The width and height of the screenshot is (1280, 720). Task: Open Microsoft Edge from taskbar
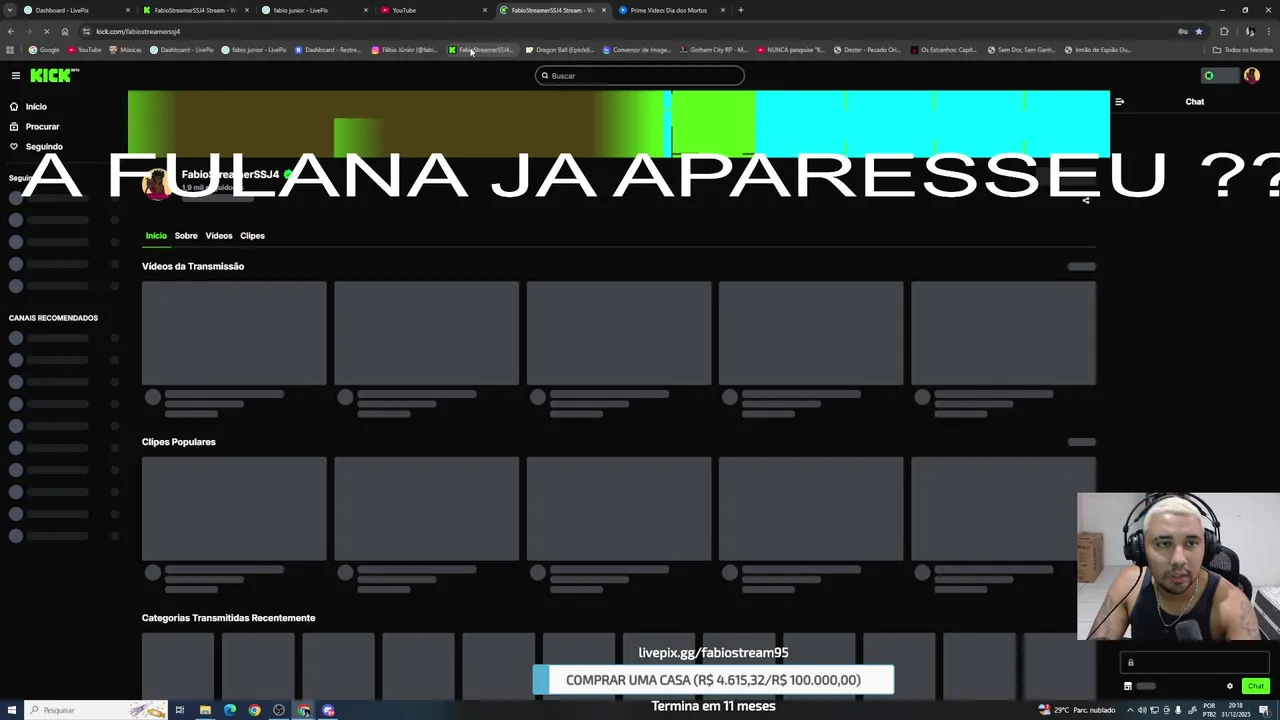point(230,710)
